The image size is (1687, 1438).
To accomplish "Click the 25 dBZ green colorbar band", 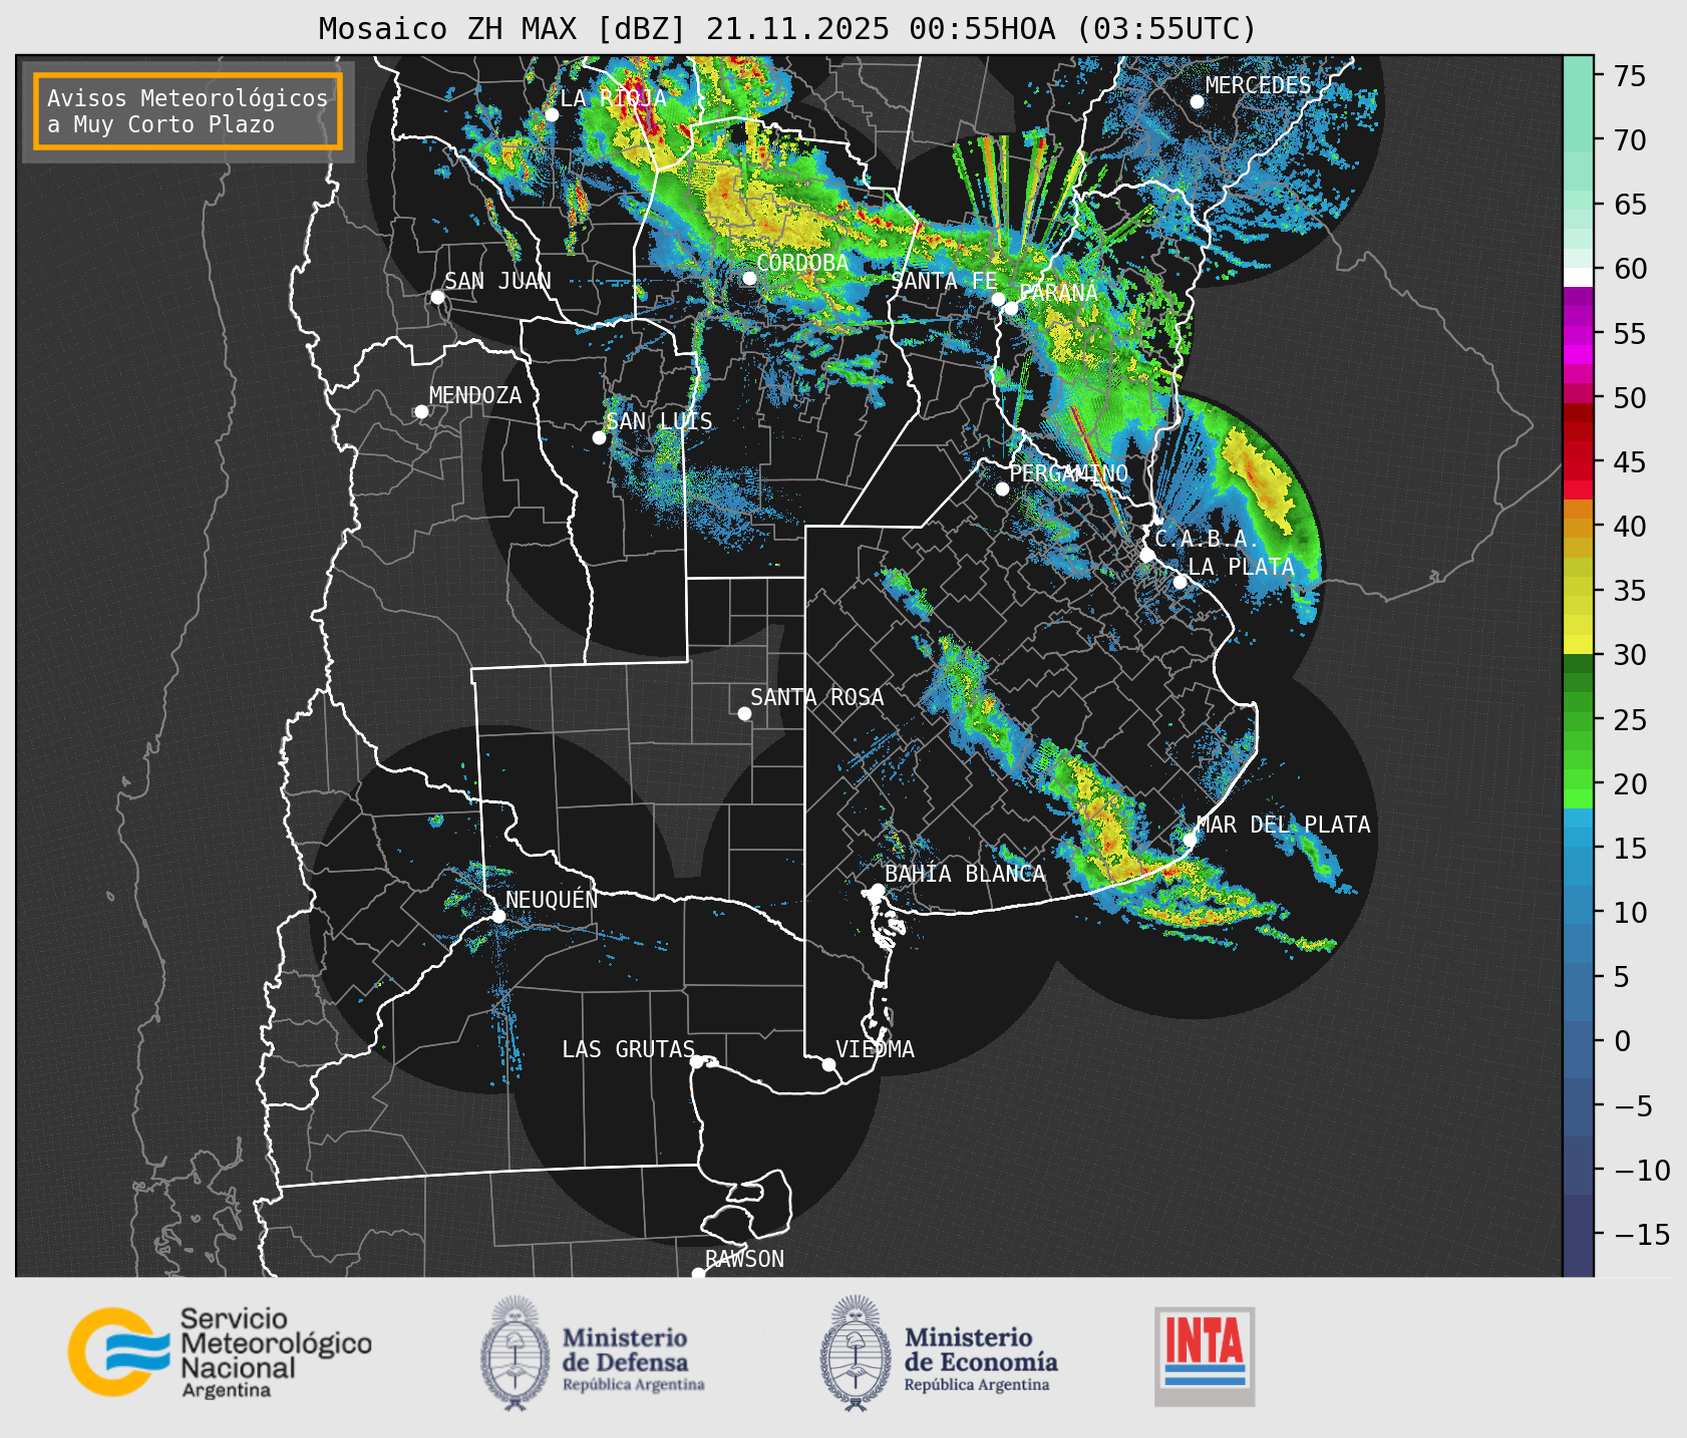I will pyautogui.click(x=1578, y=720).
